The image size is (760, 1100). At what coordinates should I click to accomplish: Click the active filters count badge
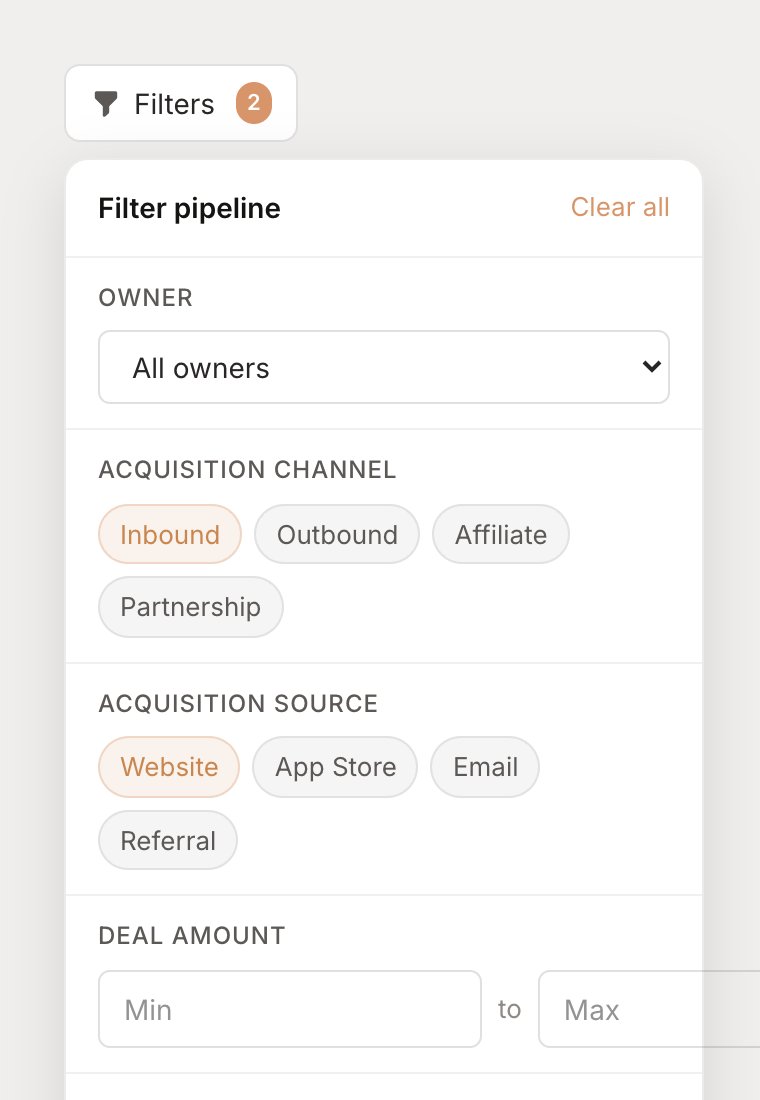[253, 103]
